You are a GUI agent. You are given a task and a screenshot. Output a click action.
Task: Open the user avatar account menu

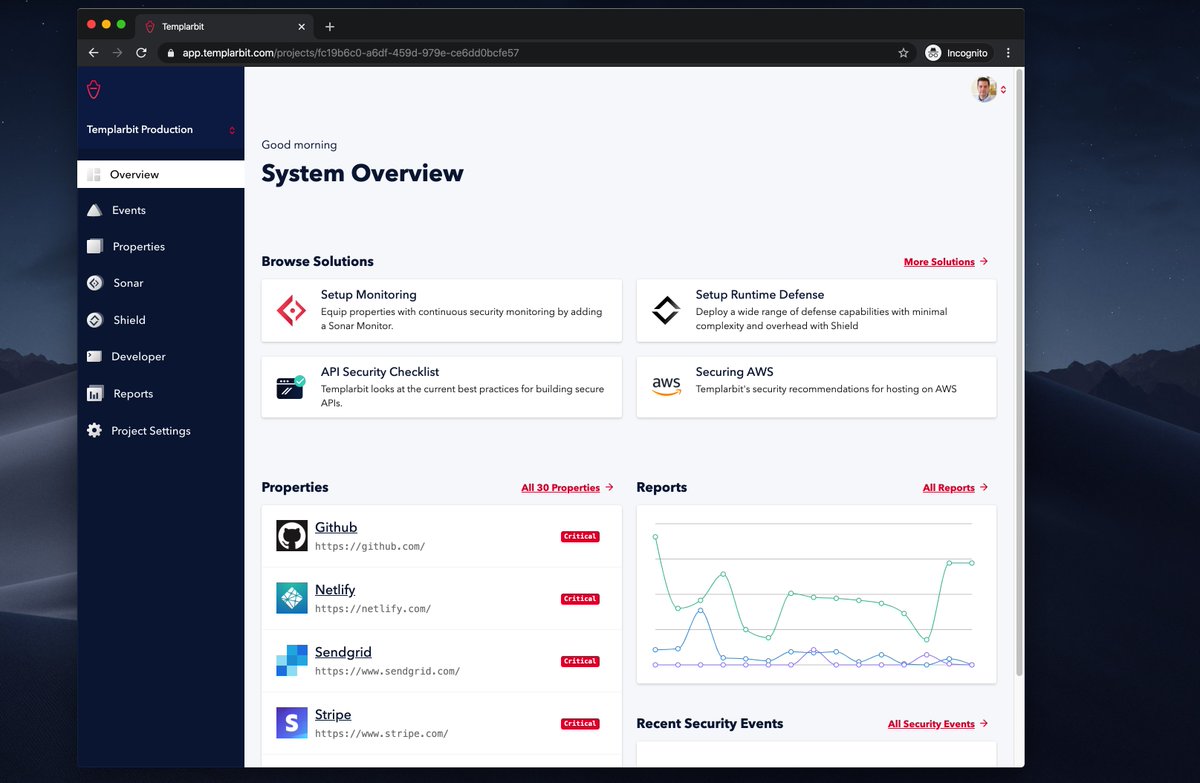(x=988, y=90)
